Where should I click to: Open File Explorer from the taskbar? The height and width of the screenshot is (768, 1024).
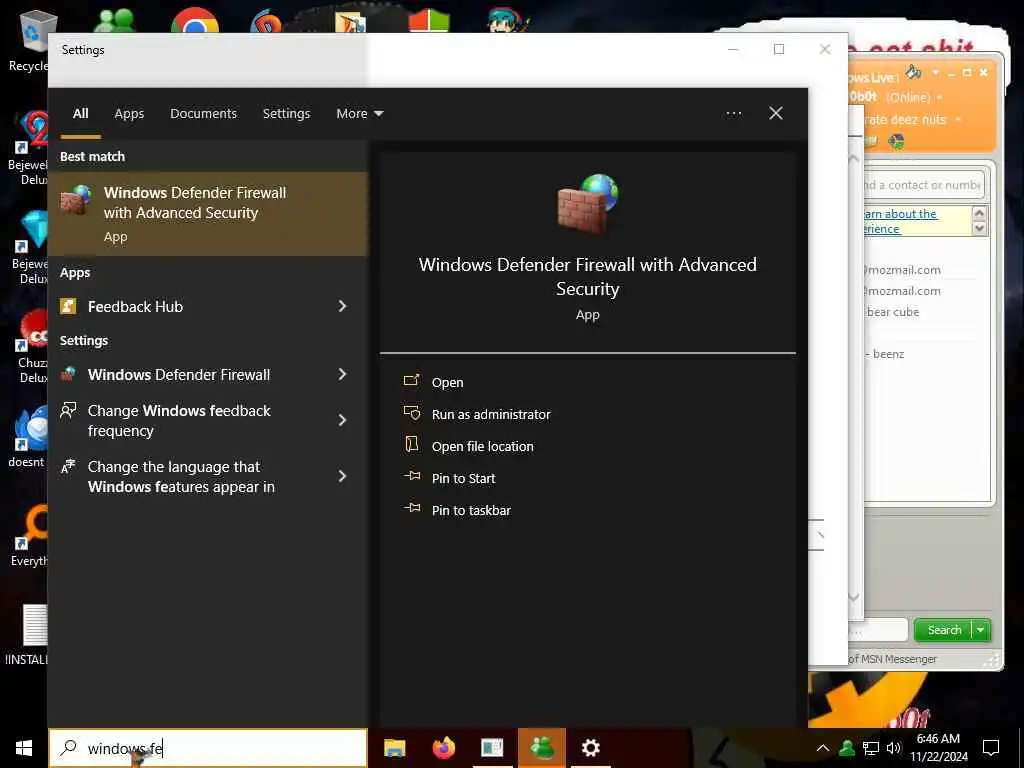point(394,748)
